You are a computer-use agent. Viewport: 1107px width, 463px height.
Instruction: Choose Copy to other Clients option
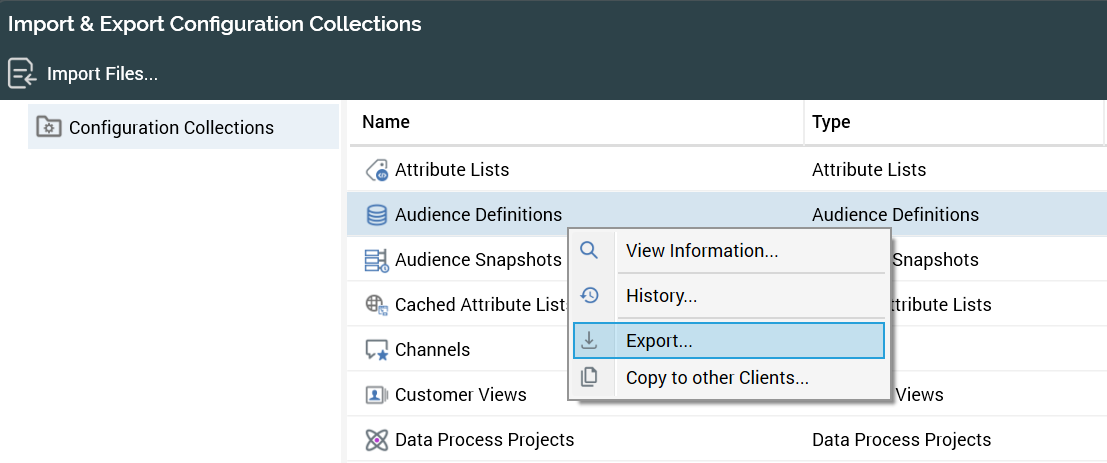tap(716, 378)
